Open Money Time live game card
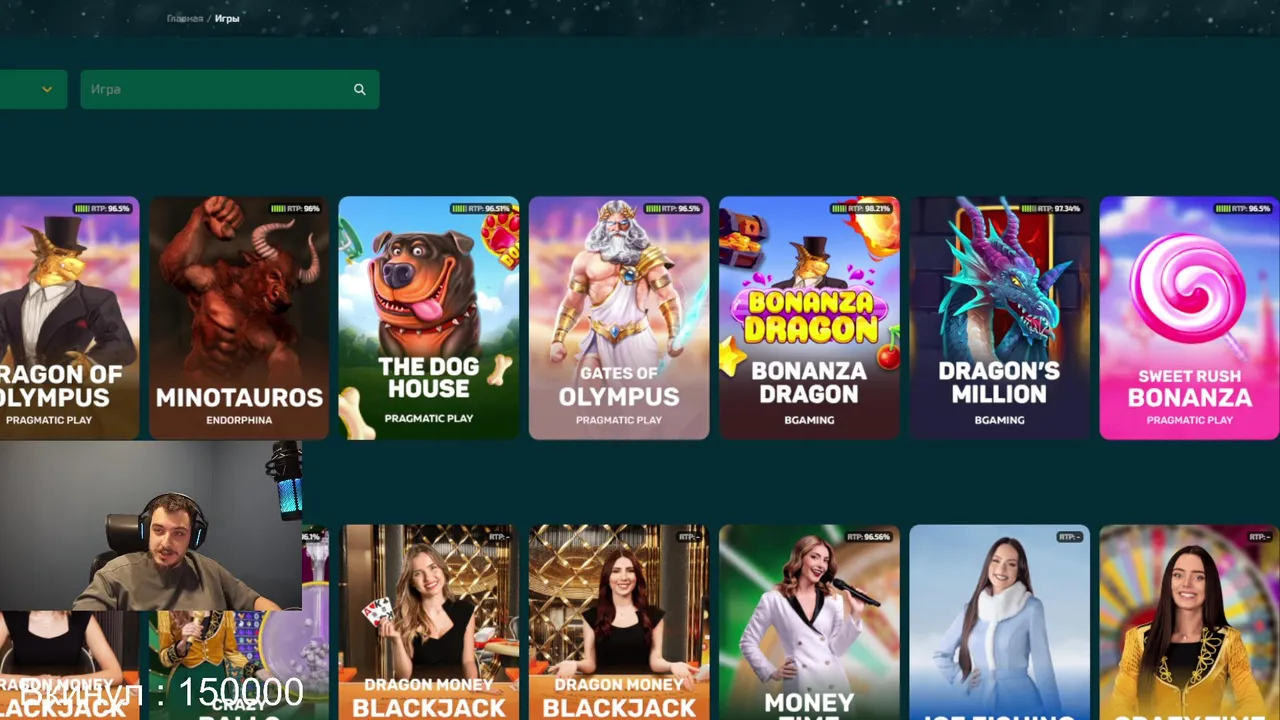This screenshot has height=720, width=1280. (x=809, y=622)
